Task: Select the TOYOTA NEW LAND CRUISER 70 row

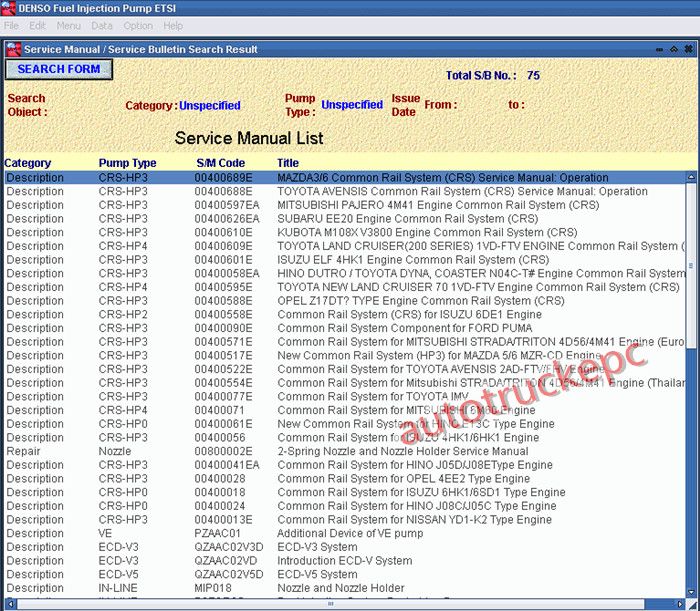Action: [345, 287]
